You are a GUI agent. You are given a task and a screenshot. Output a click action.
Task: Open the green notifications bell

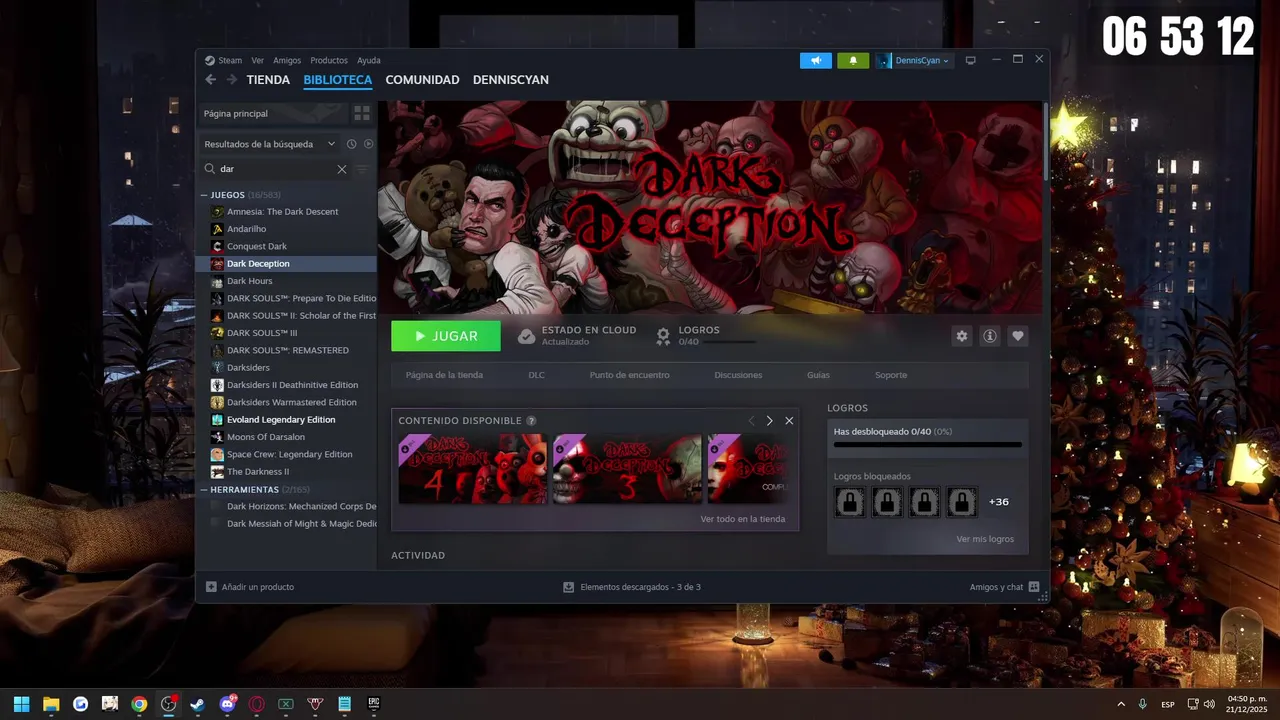point(853,60)
